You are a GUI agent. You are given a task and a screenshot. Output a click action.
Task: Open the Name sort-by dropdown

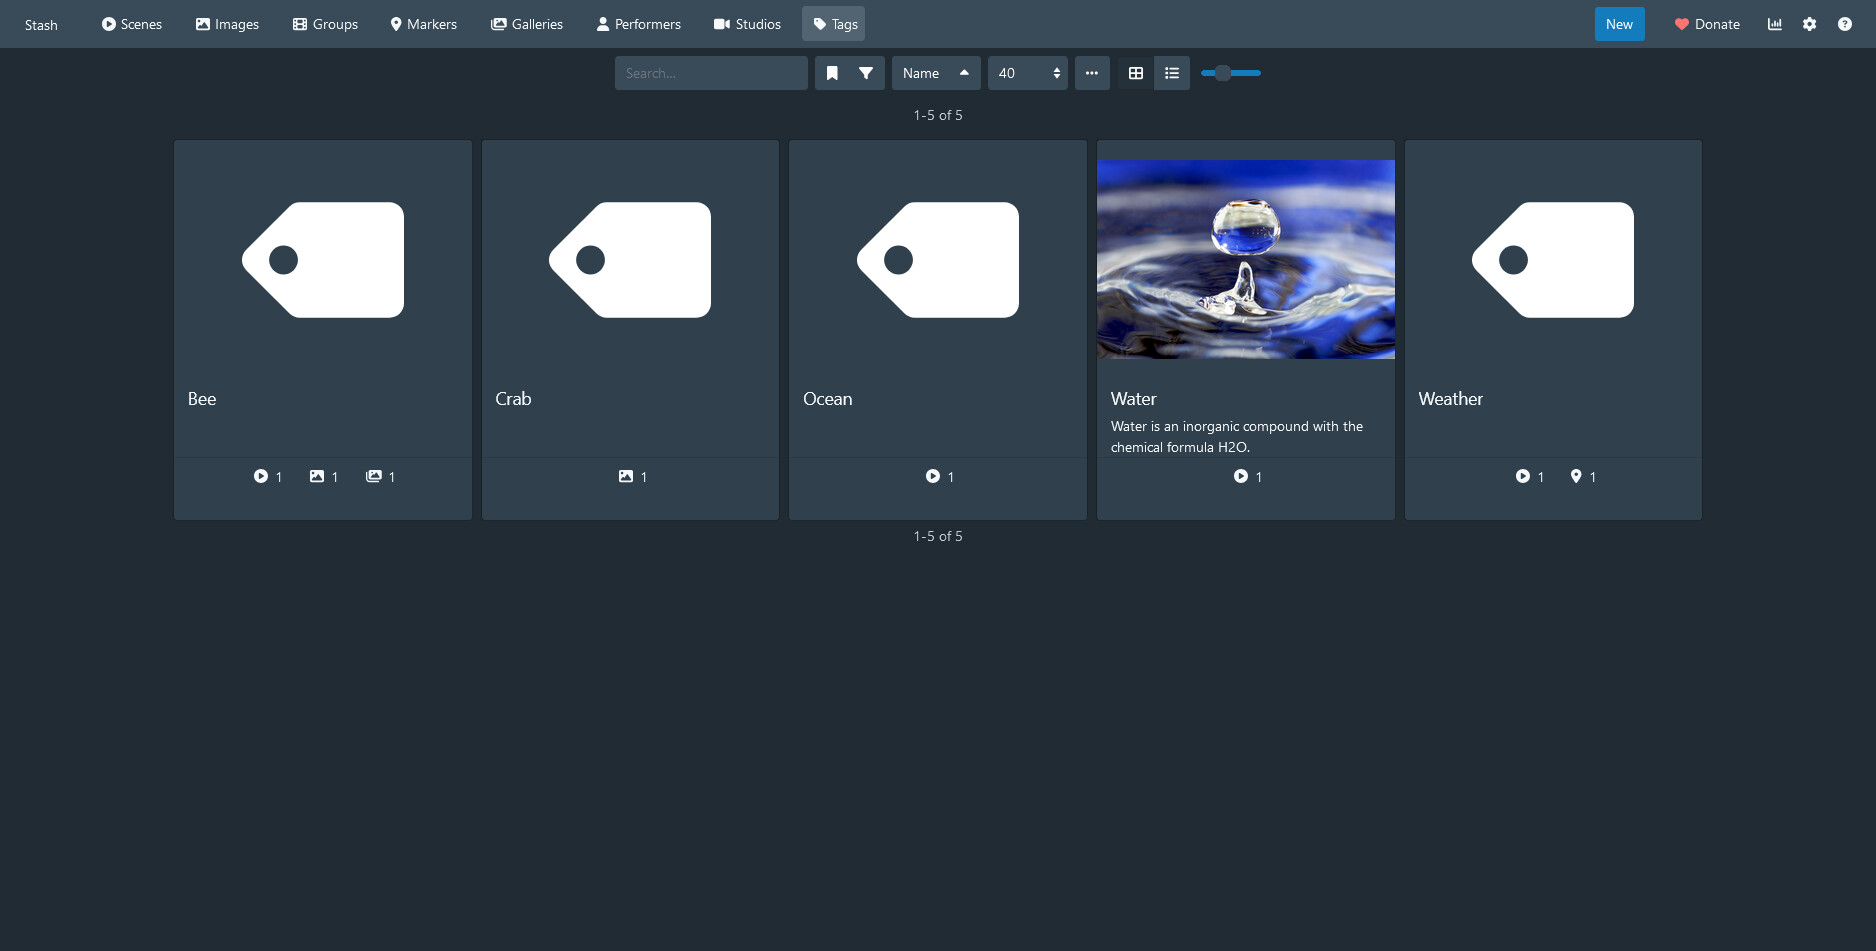[921, 73]
